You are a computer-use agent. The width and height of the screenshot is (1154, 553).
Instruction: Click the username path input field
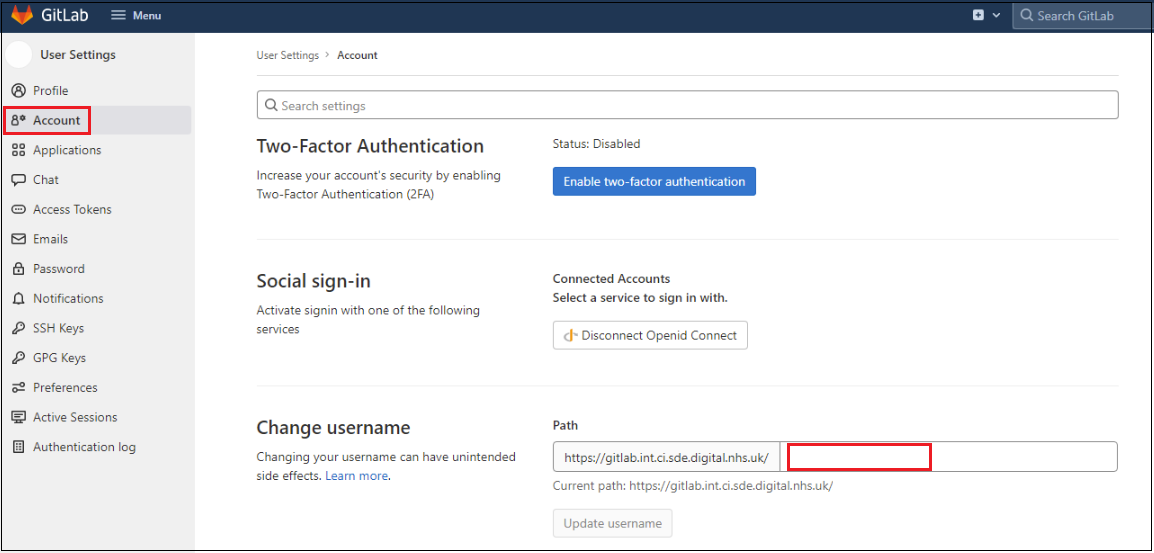949,457
